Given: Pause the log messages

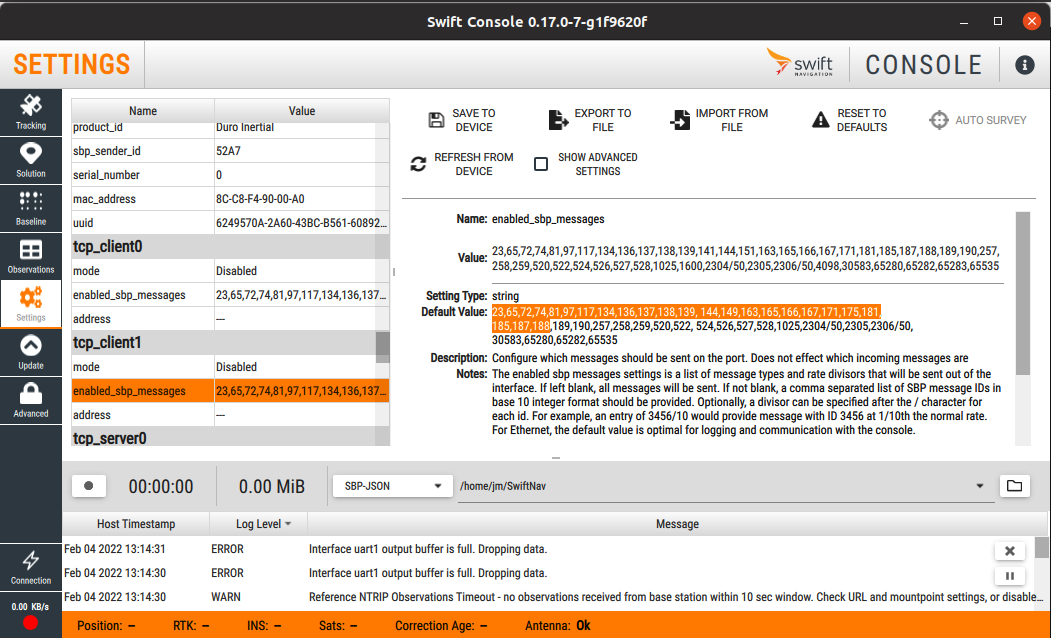Looking at the screenshot, I should pyautogui.click(x=1009, y=576).
